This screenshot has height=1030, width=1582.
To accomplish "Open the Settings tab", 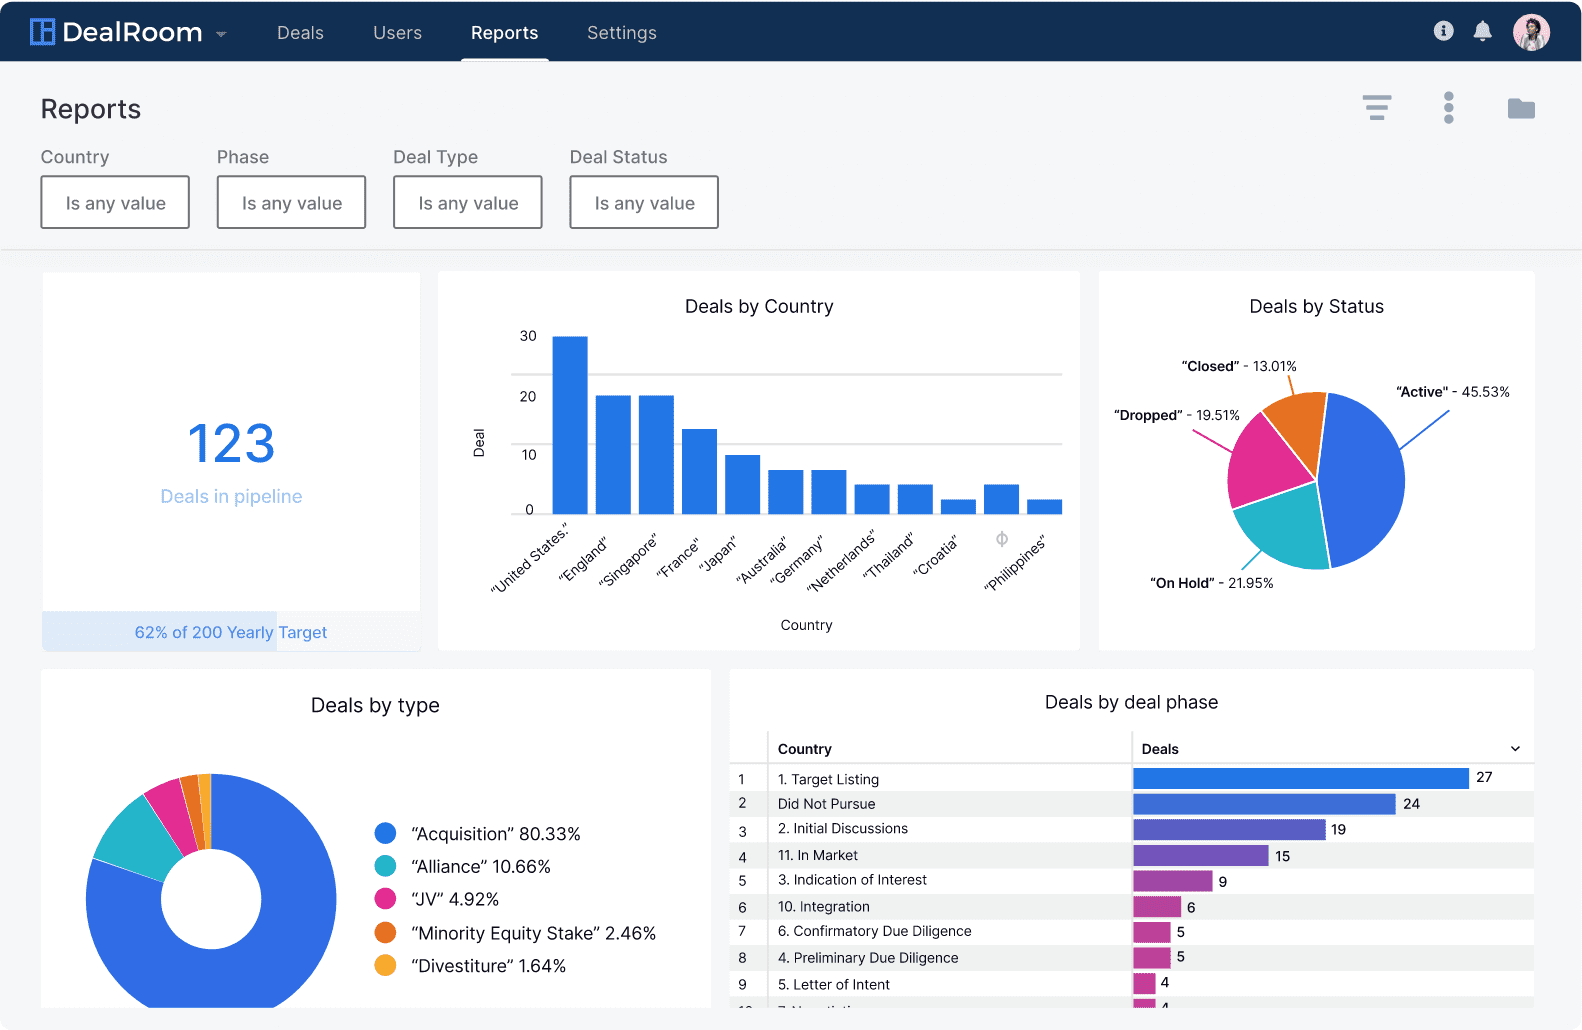I will tap(621, 33).
